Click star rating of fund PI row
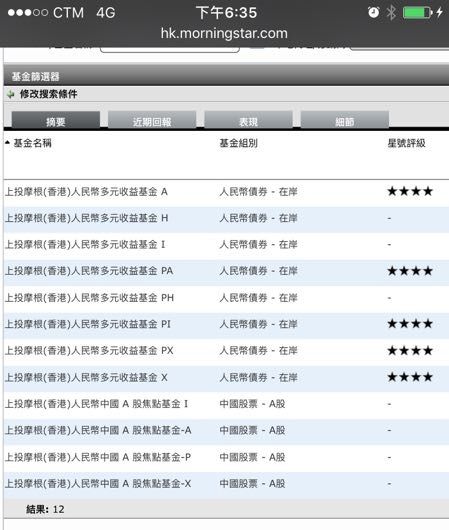The height and width of the screenshot is (530, 449). (x=410, y=324)
